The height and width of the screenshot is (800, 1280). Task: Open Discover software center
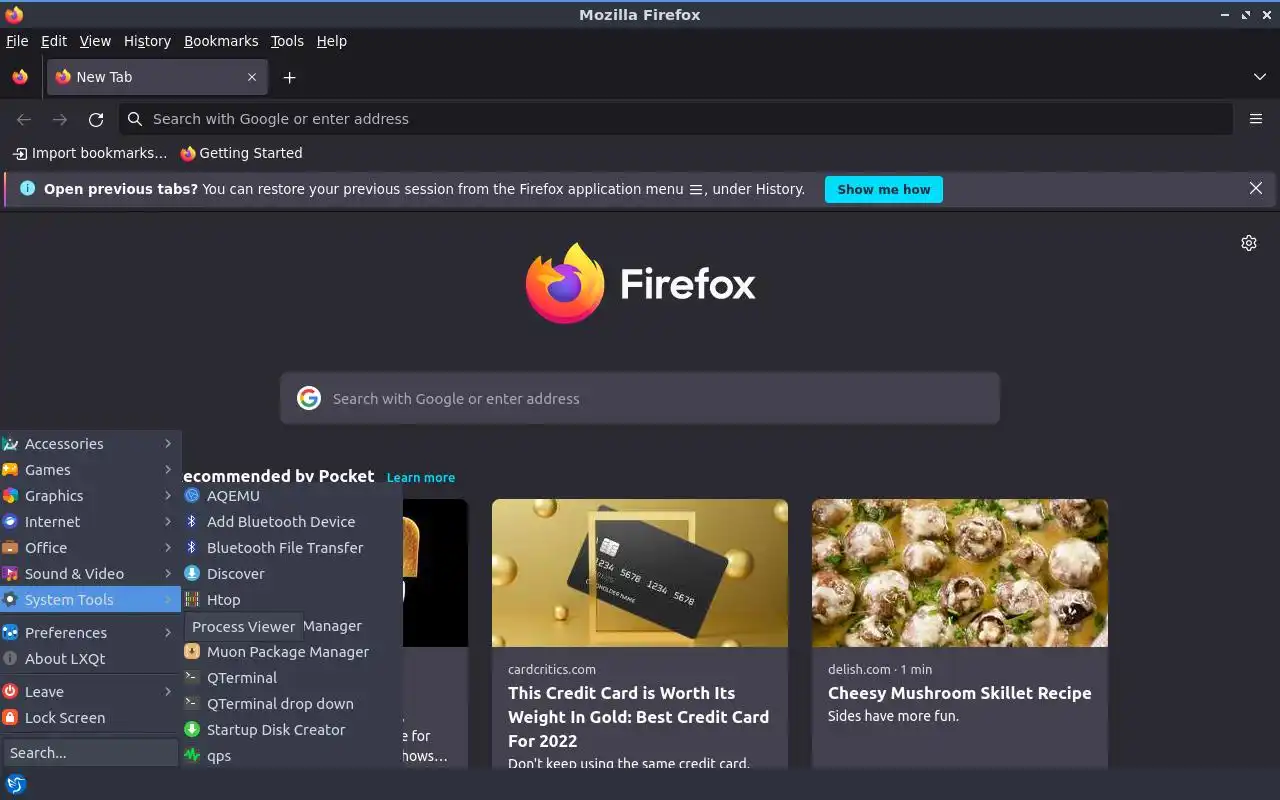[292, 574]
